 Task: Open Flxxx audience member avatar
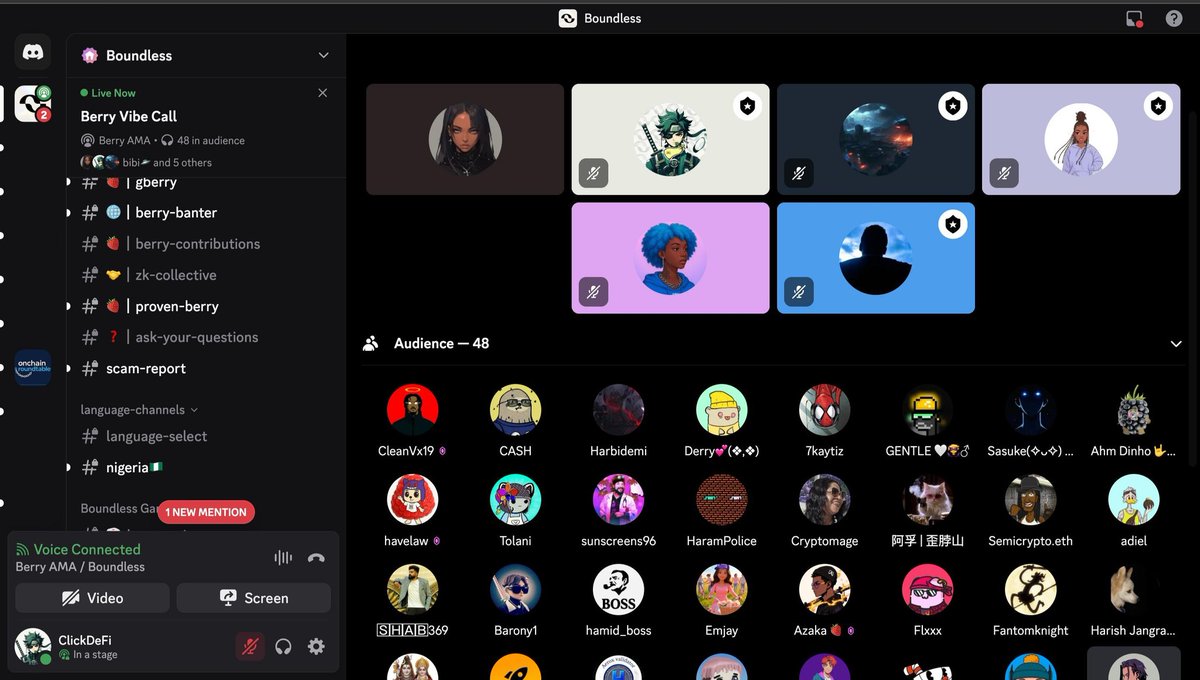tap(928, 589)
